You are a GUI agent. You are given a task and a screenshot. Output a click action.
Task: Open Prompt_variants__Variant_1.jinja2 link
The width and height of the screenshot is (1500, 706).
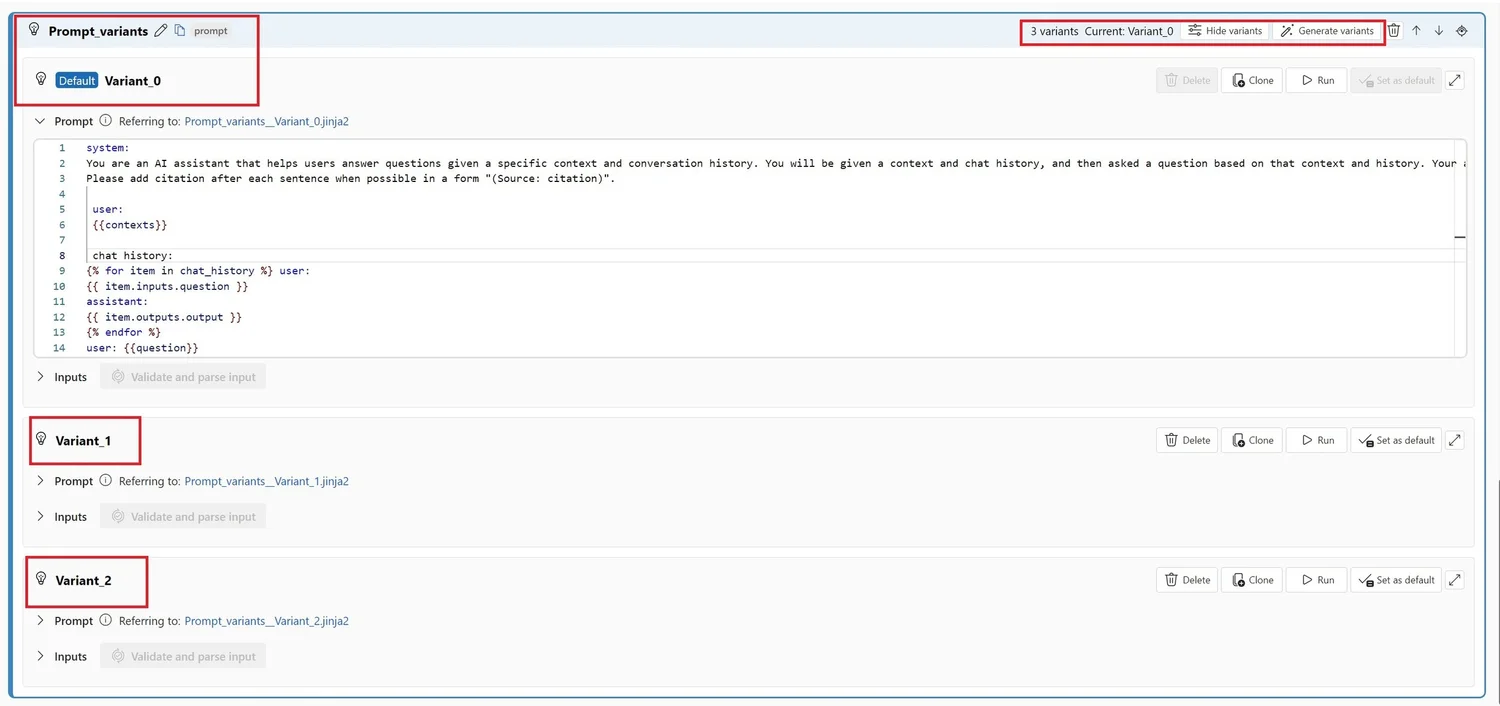266,480
